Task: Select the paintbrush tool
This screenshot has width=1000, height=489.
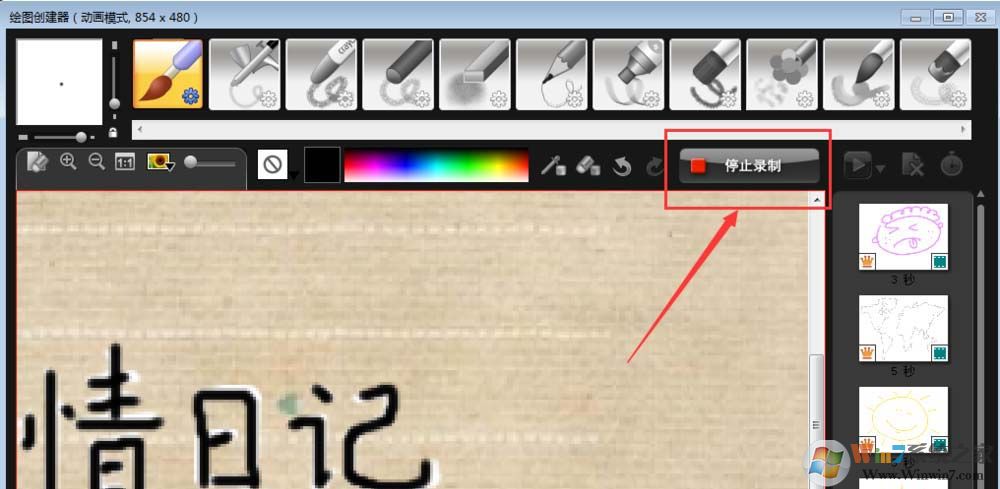Action: pyautogui.click(x=168, y=74)
